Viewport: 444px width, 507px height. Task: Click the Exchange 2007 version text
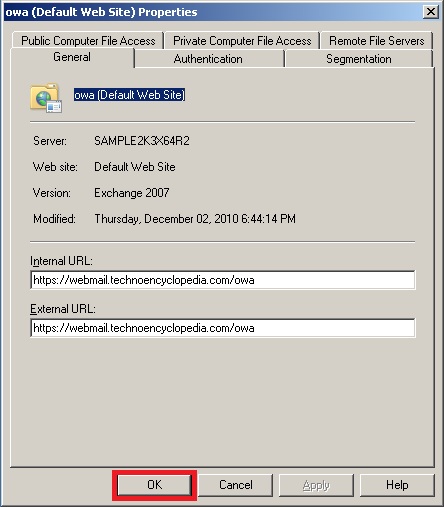132,193
